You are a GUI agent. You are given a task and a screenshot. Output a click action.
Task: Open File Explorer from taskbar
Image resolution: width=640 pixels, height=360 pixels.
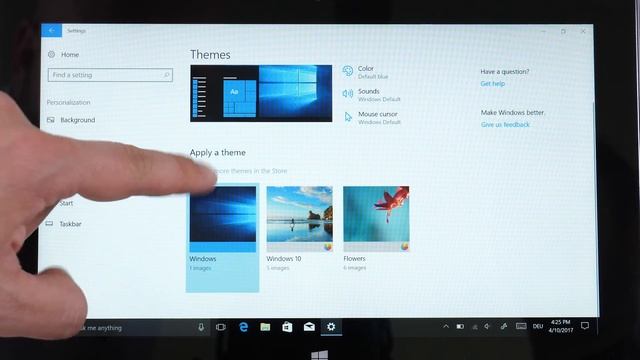click(265, 327)
